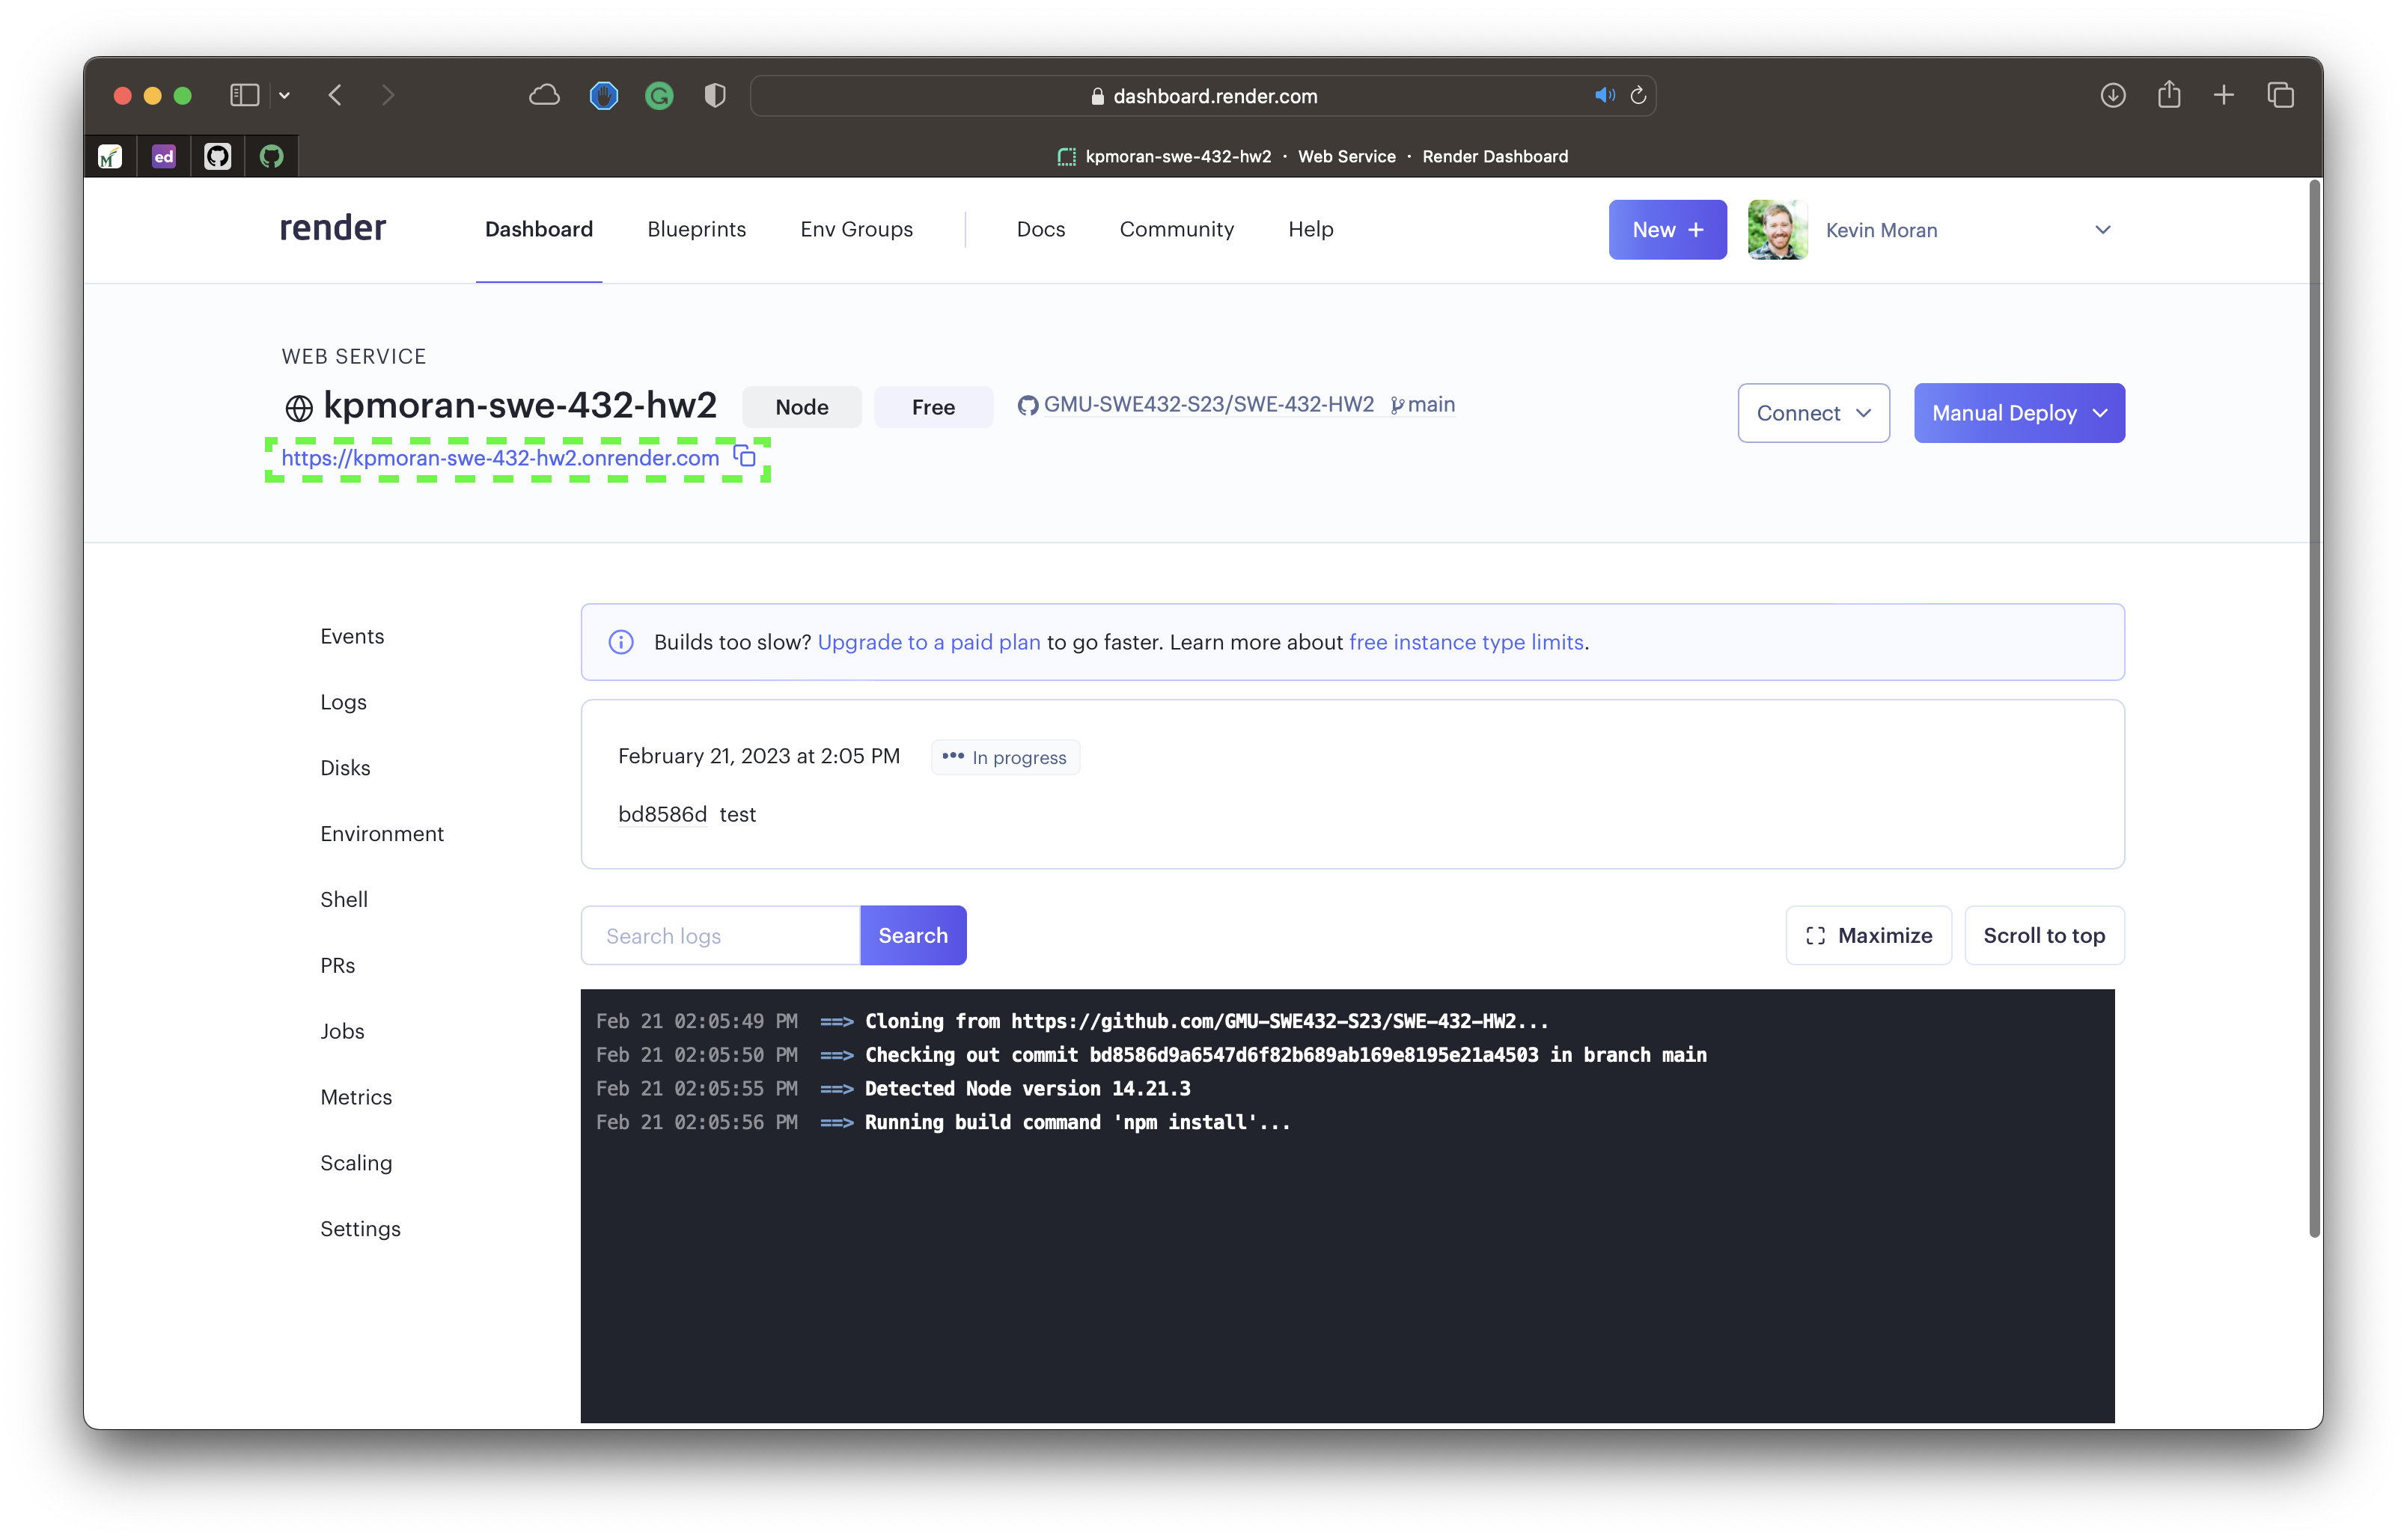The width and height of the screenshot is (2407, 1540).
Task: Switch to the green GitHub pinned tab
Action: pyautogui.click(x=271, y=156)
